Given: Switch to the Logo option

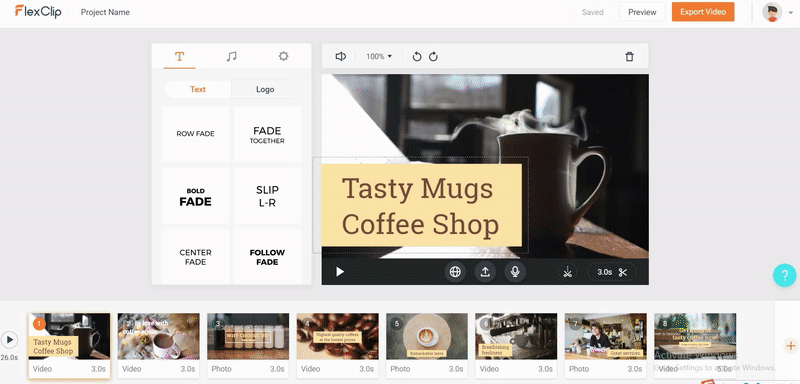Looking at the screenshot, I should (x=265, y=89).
